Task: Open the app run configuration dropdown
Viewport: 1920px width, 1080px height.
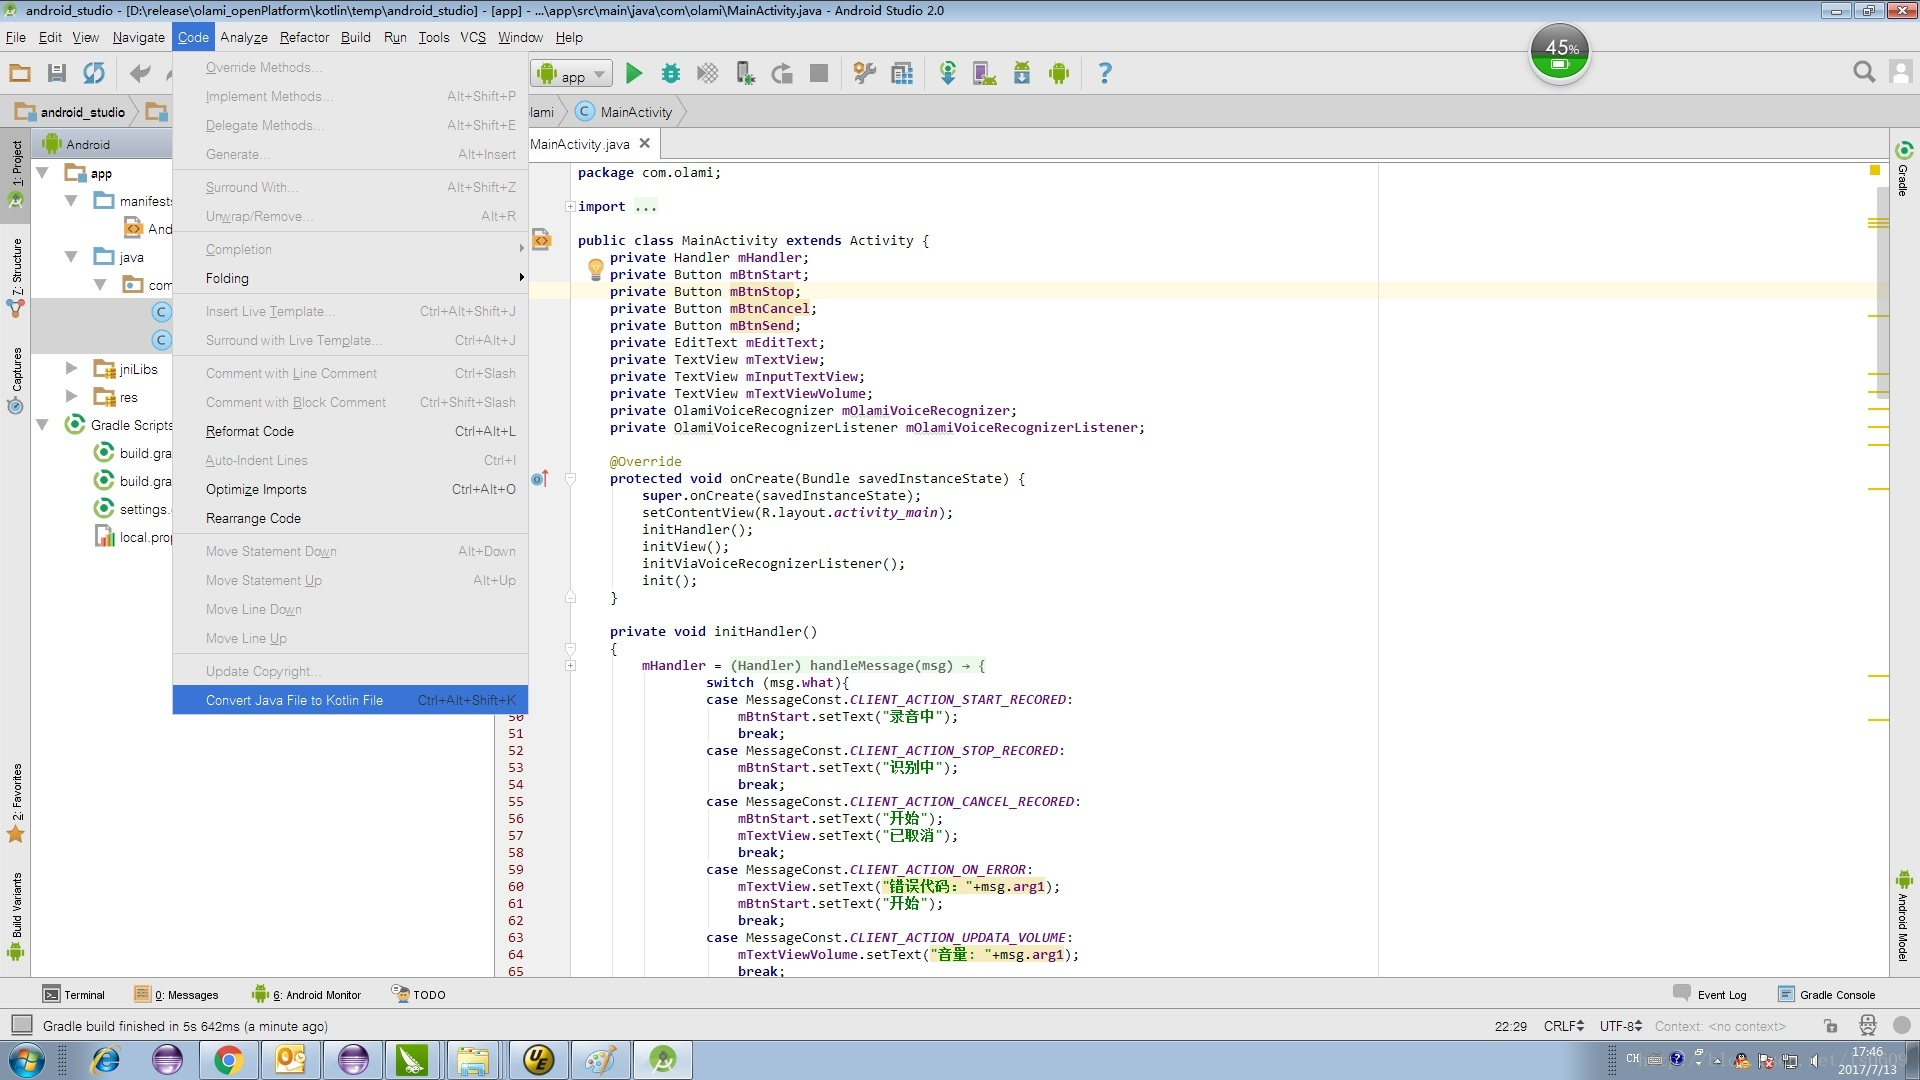Action: point(572,74)
